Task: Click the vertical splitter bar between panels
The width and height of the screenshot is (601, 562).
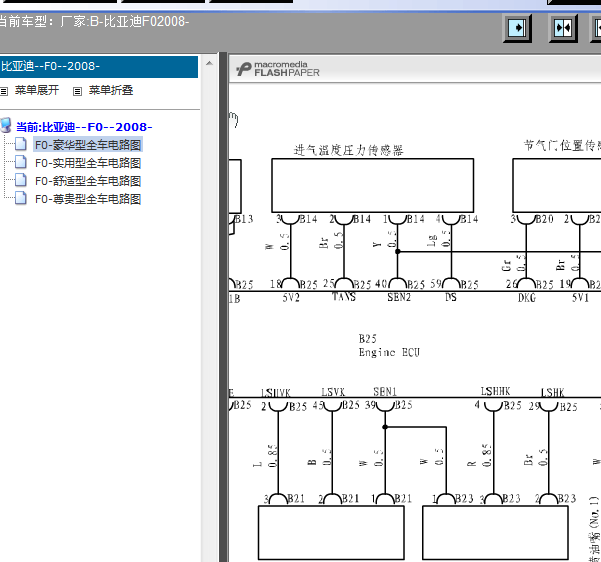Action: tap(223, 307)
